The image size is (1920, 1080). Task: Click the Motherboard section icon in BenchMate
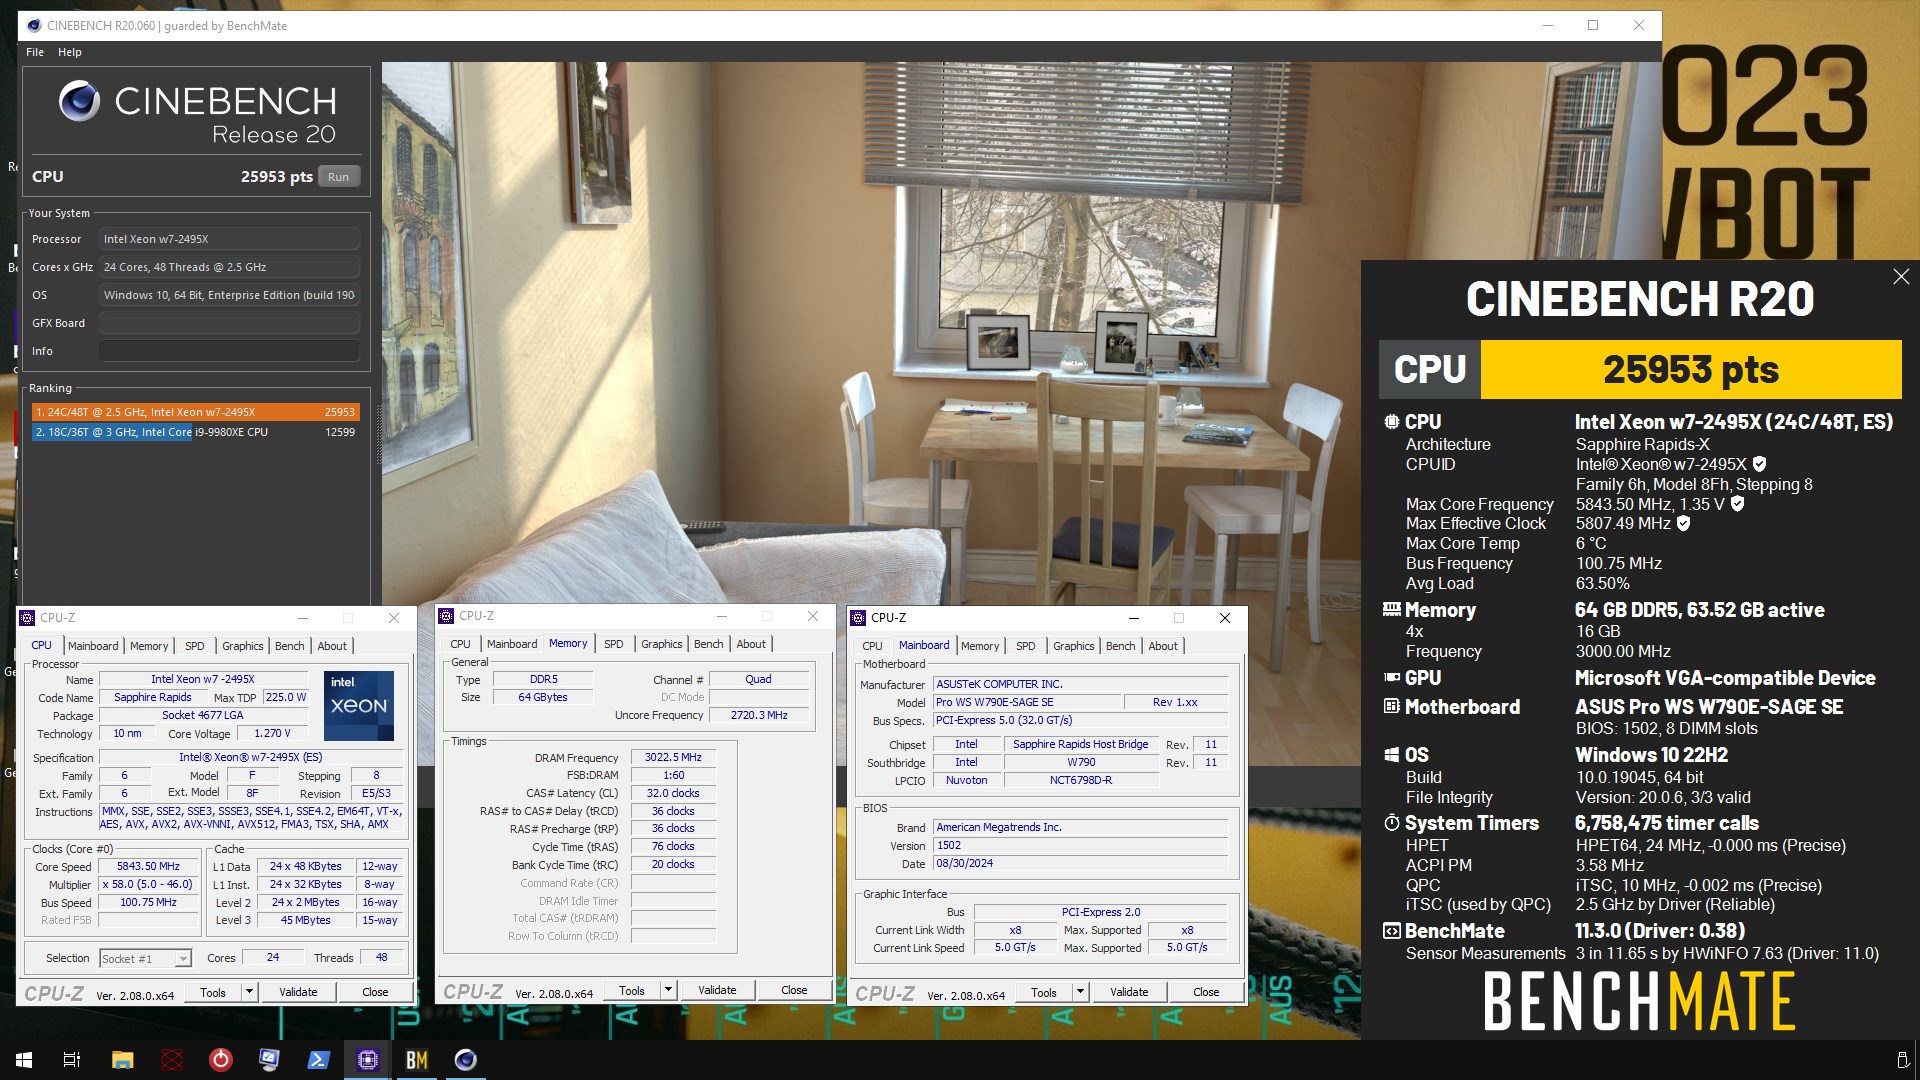pyautogui.click(x=1391, y=707)
